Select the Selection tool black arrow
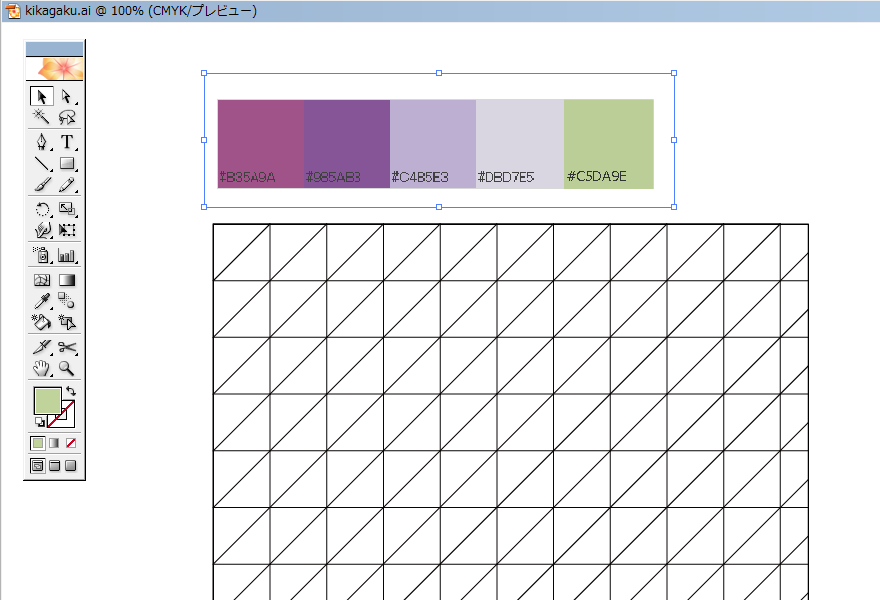This screenshot has width=880, height=600. (x=42, y=97)
